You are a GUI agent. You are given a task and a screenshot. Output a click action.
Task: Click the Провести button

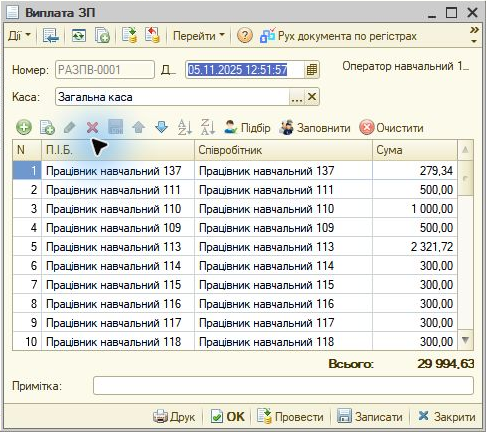[290, 417]
